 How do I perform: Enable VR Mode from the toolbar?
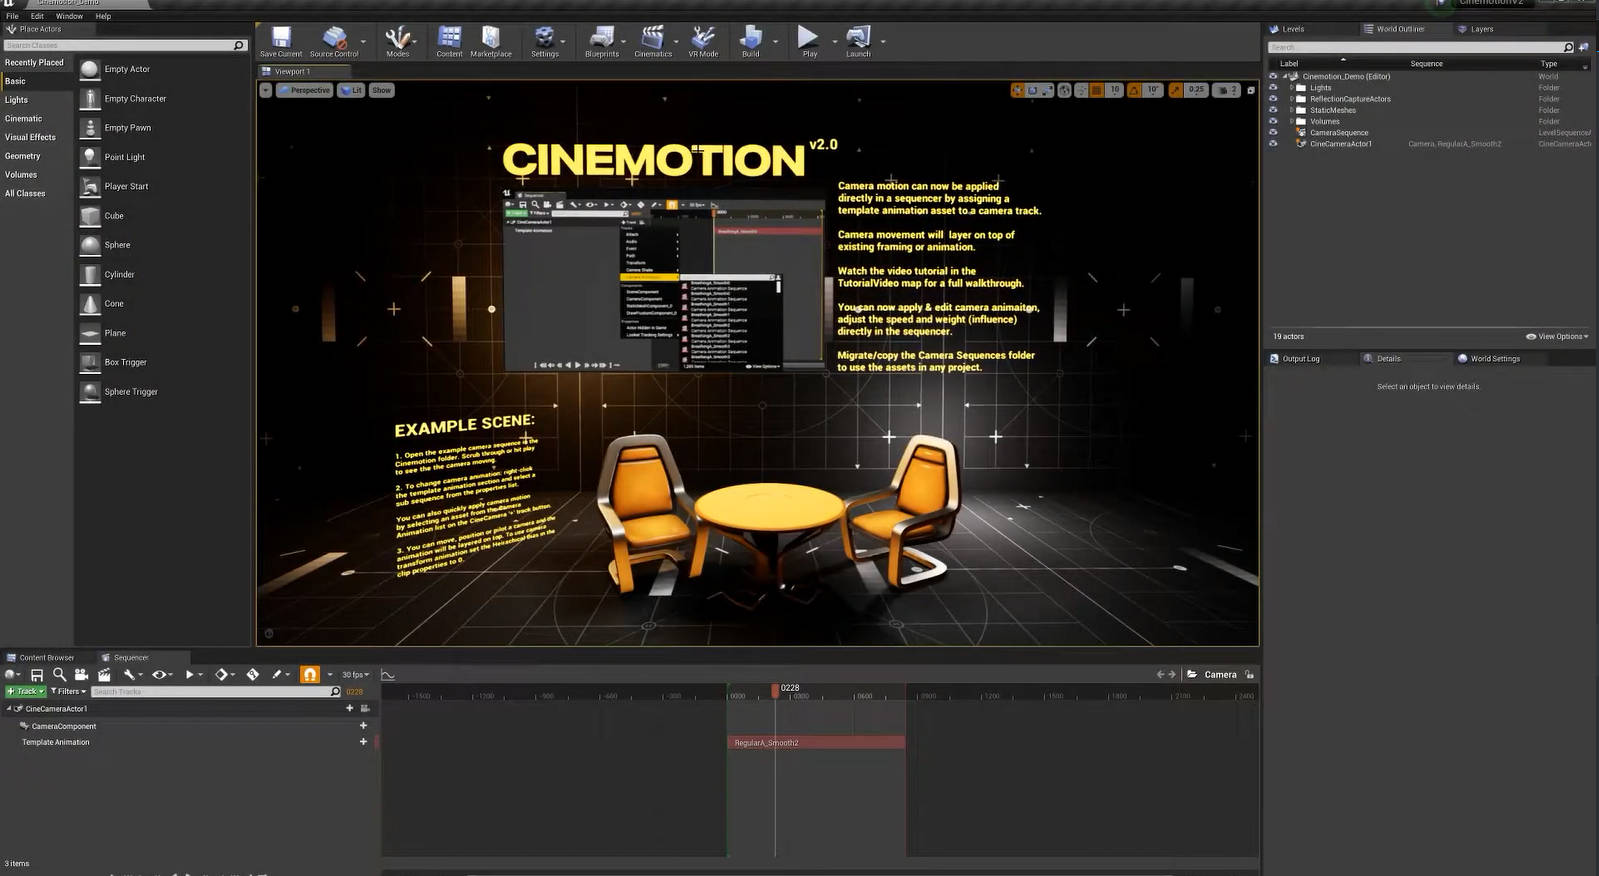[703, 41]
